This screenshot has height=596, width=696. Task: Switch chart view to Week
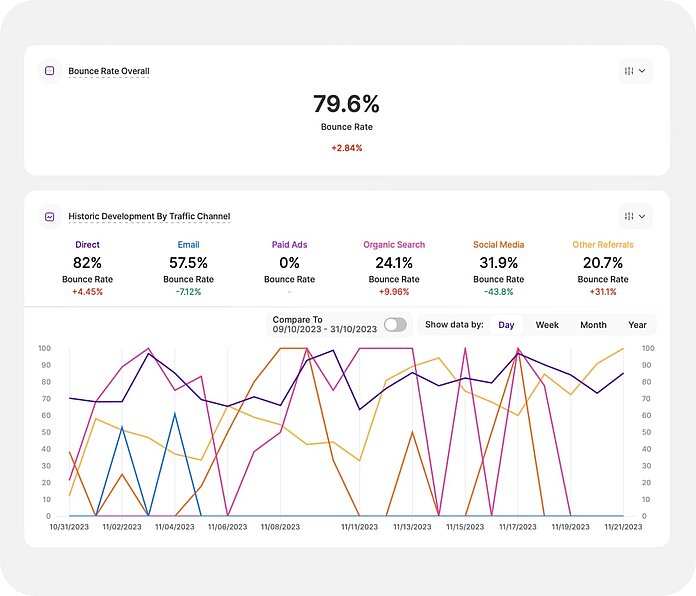tap(547, 325)
